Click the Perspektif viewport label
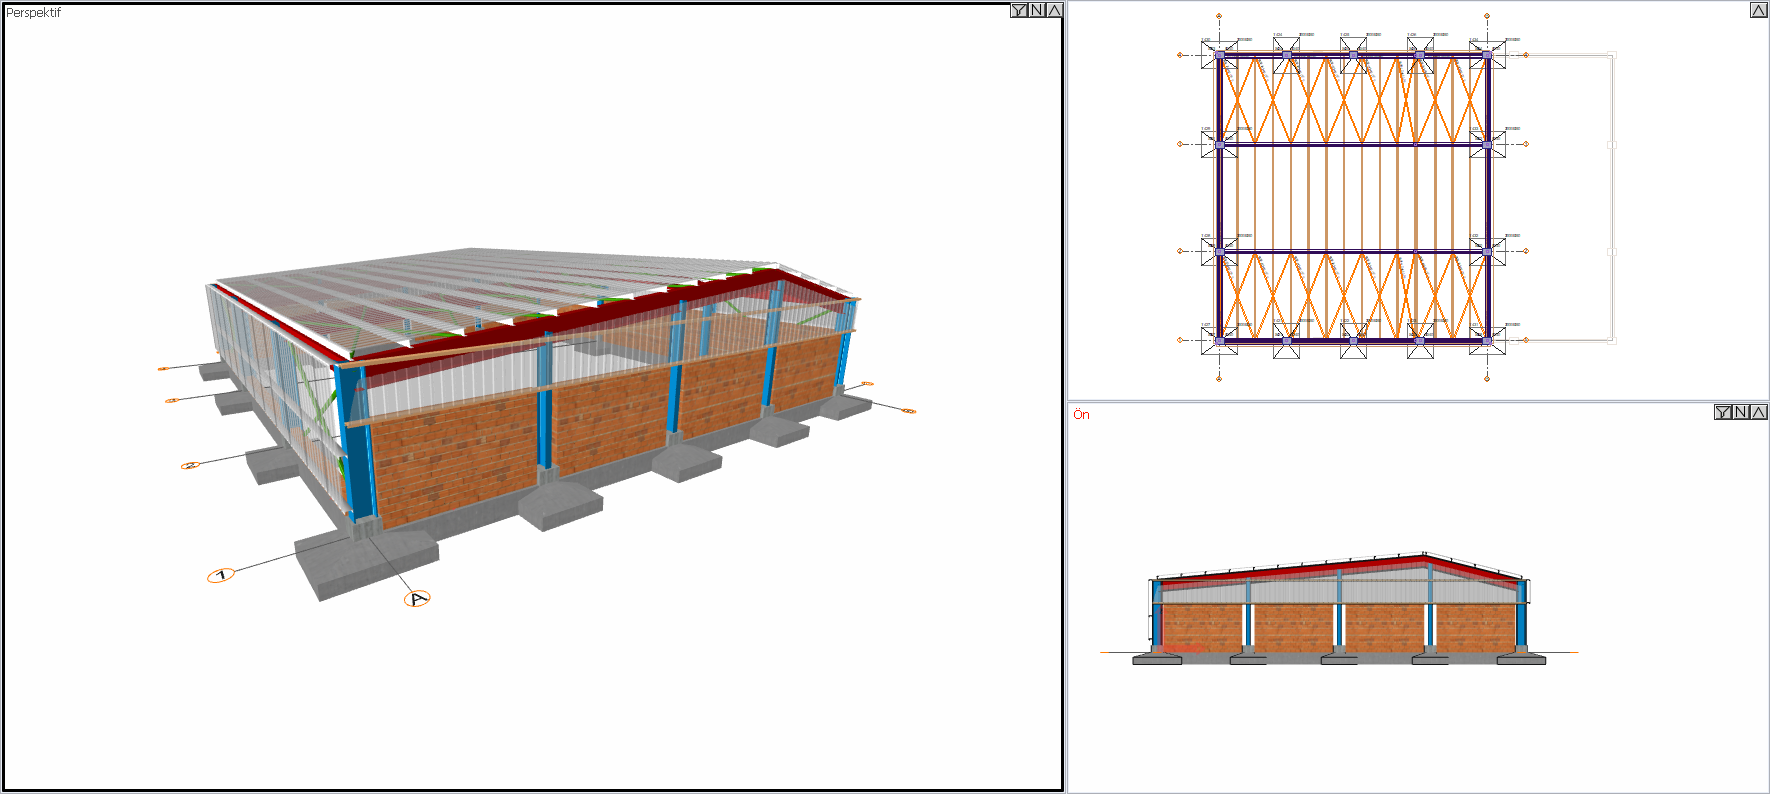The image size is (1770, 794). point(34,13)
